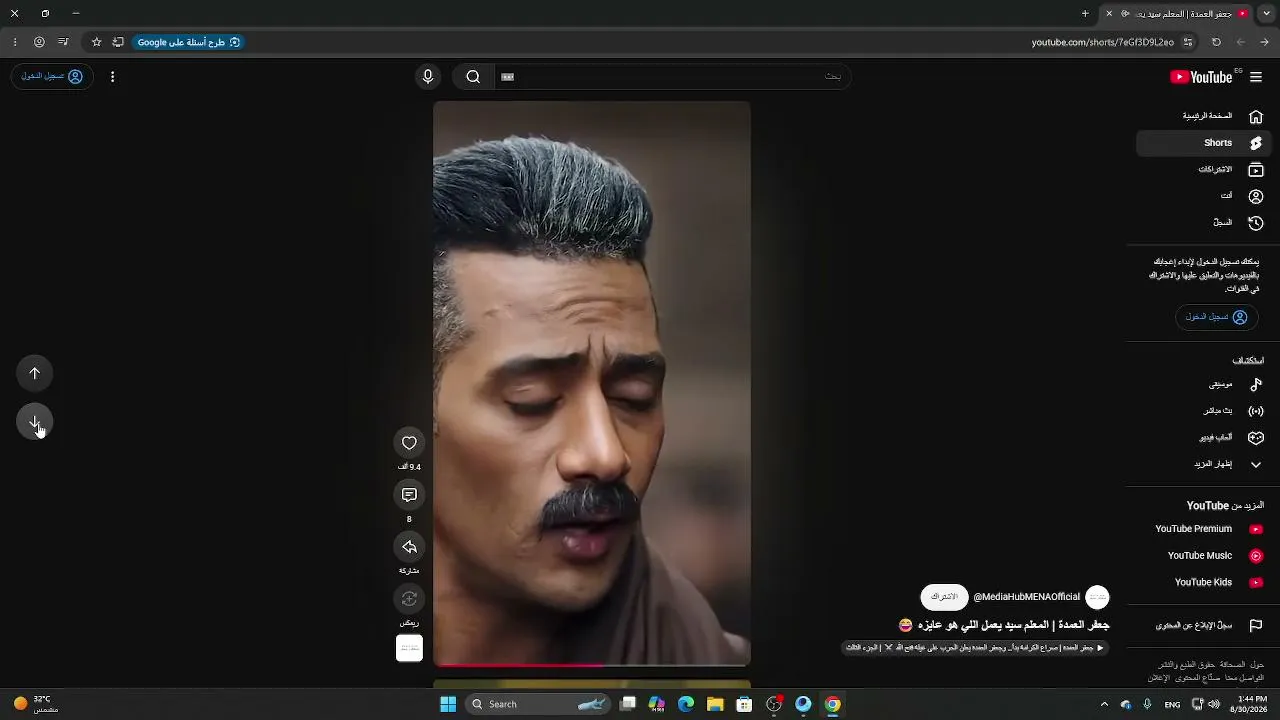Open the Music explore category
The image size is (1280, 720).
click(1204, 384)
